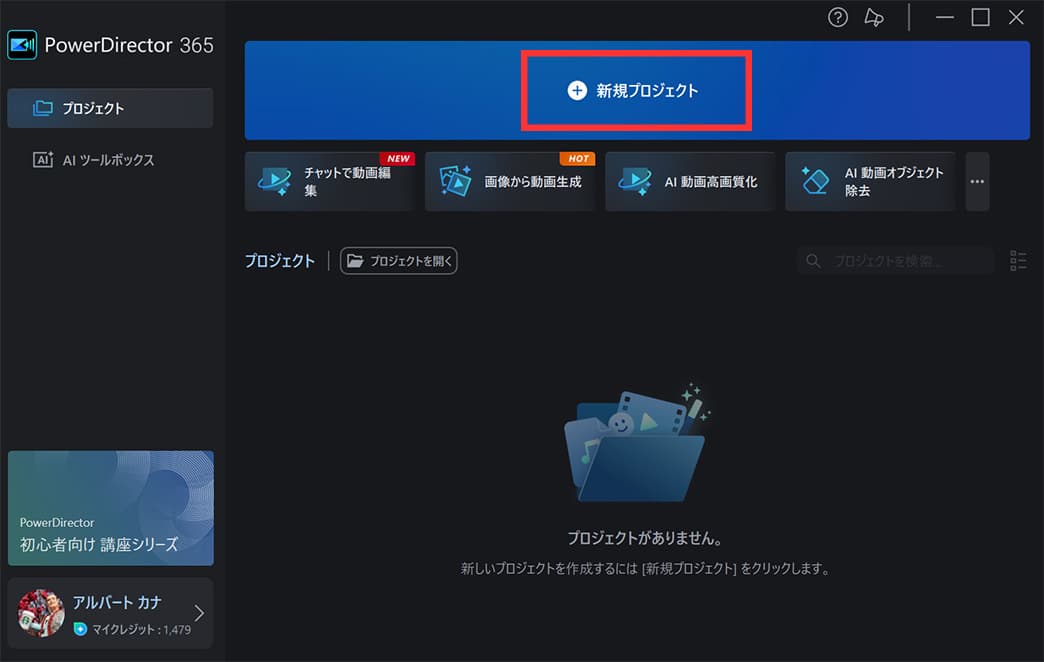Minimize the PowerDirector window
The image size is (1044, 662).
click(945, 17)
